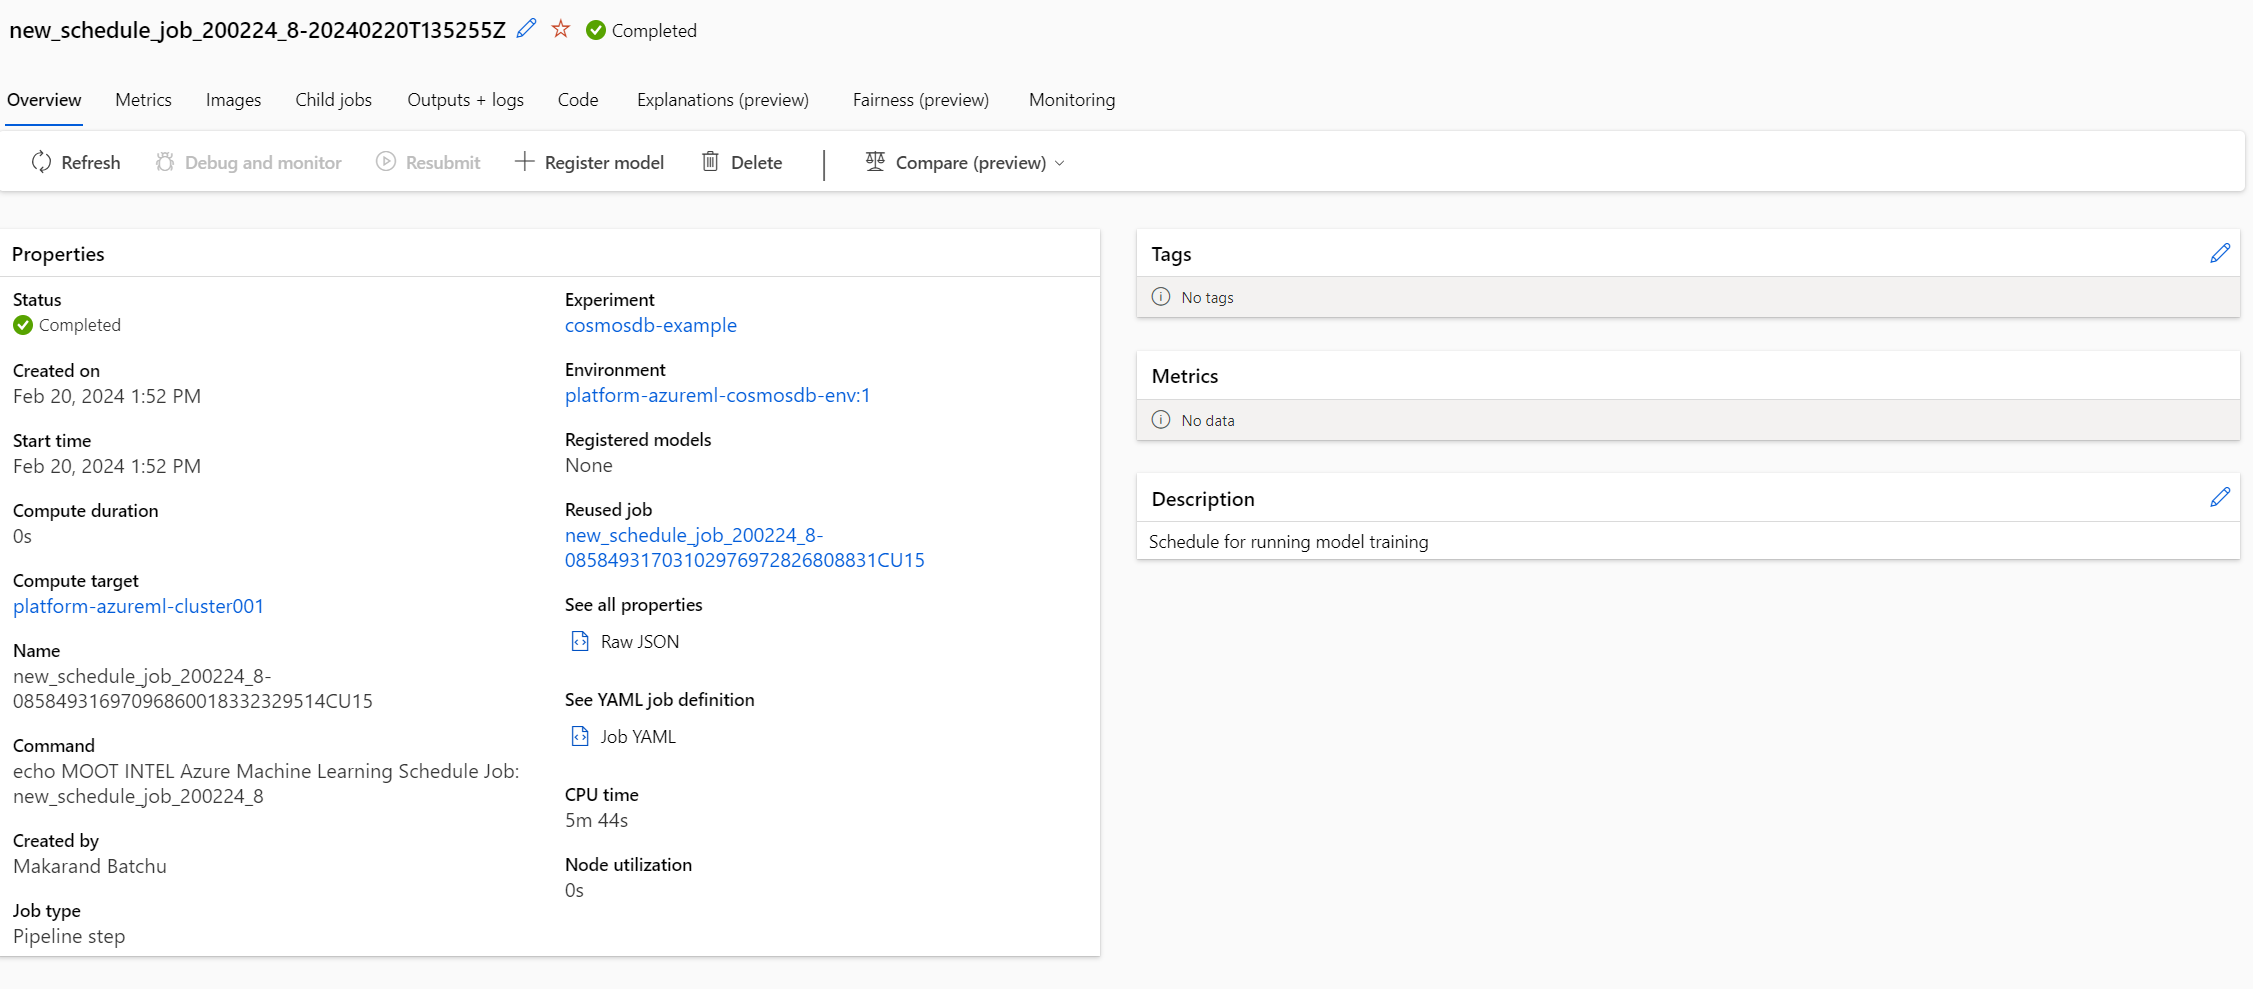This screenshot has height=989, width=2253.
Task: Click the Register model plus icon
Action: (524, 162)
